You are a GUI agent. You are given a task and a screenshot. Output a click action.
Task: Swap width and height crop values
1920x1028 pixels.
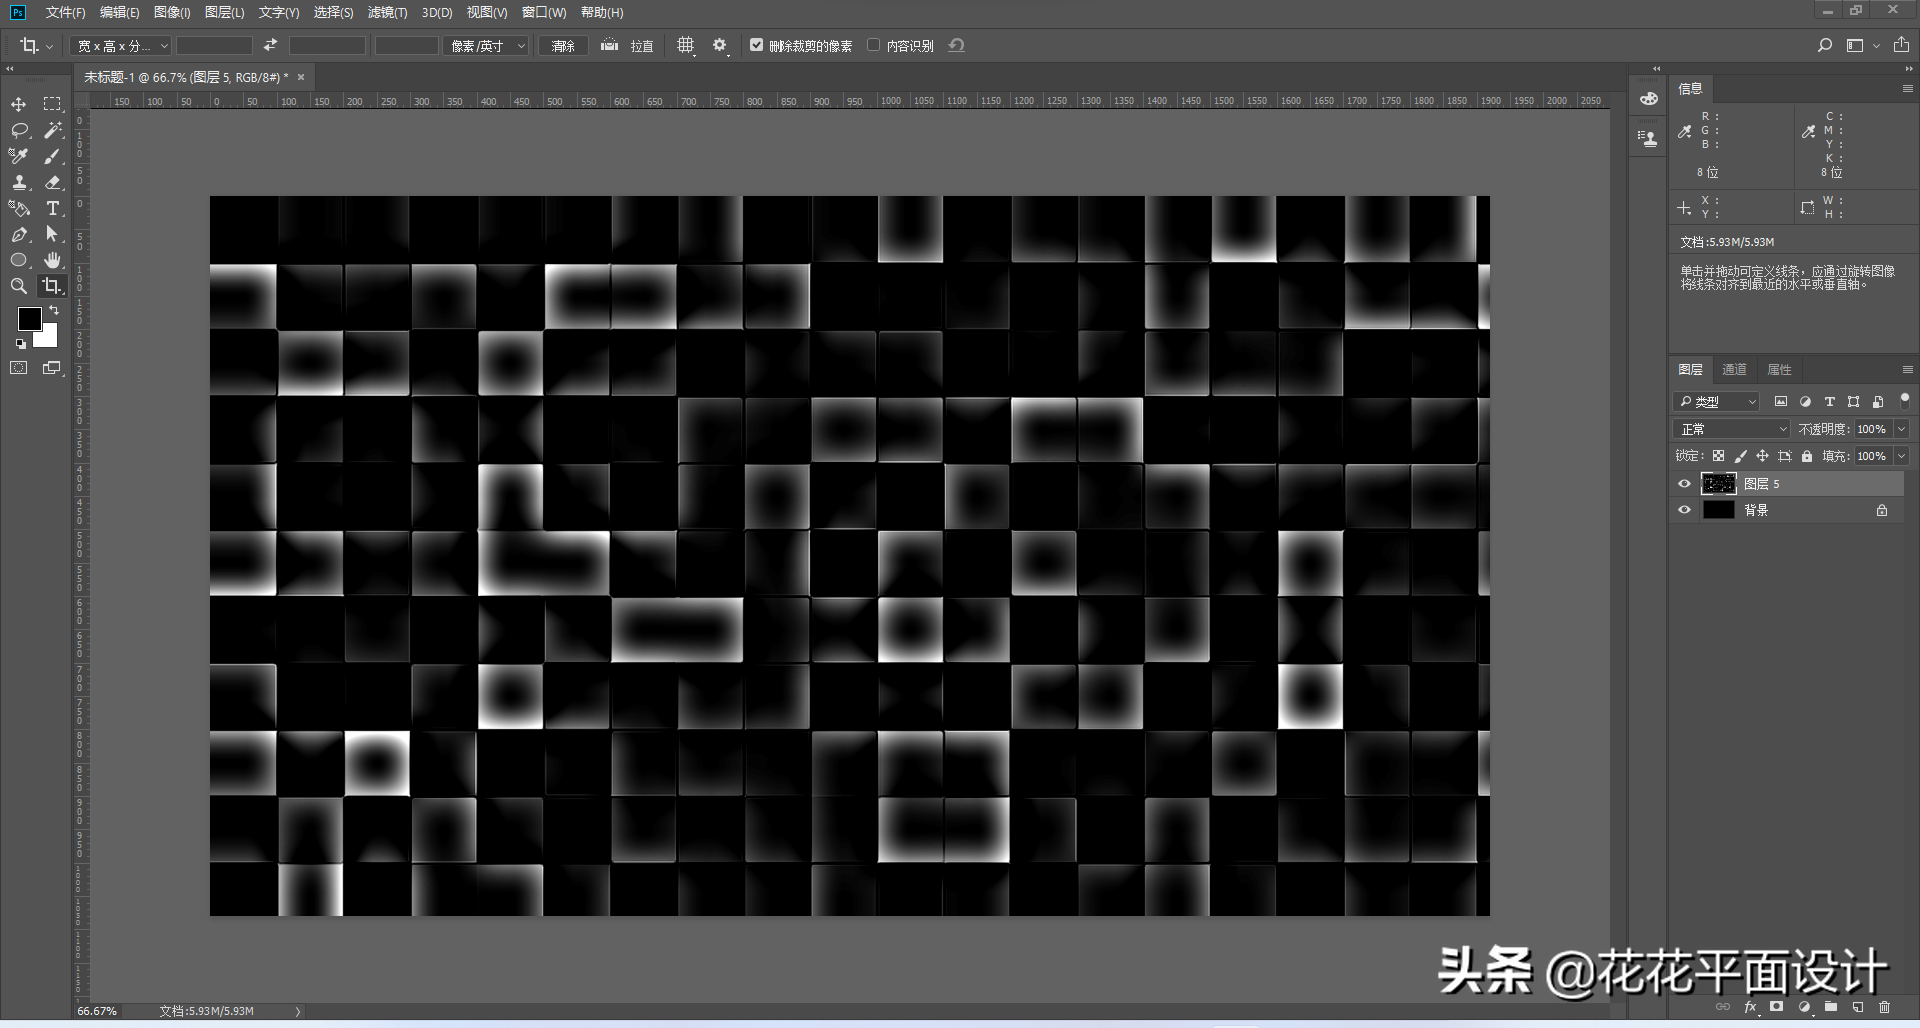[x=270, y=46]
